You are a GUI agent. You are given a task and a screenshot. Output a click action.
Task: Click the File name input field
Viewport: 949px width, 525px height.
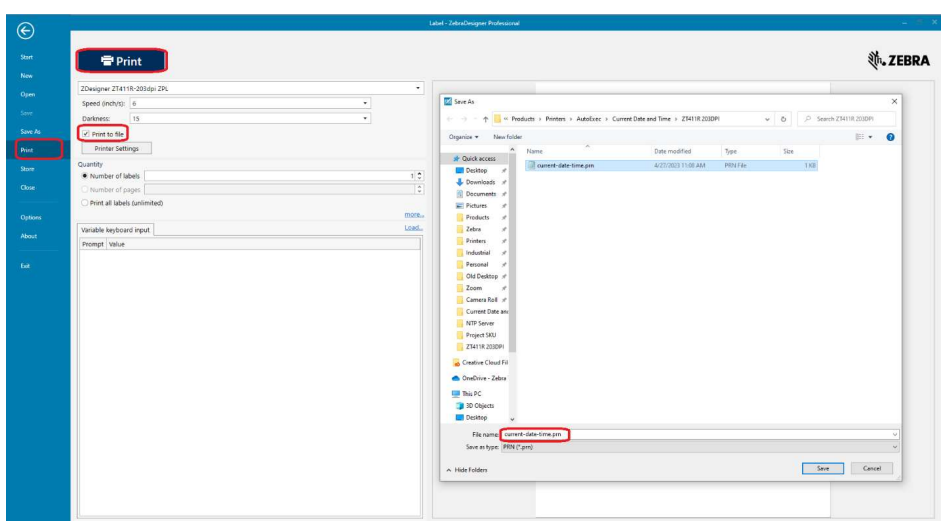point(700,434)
